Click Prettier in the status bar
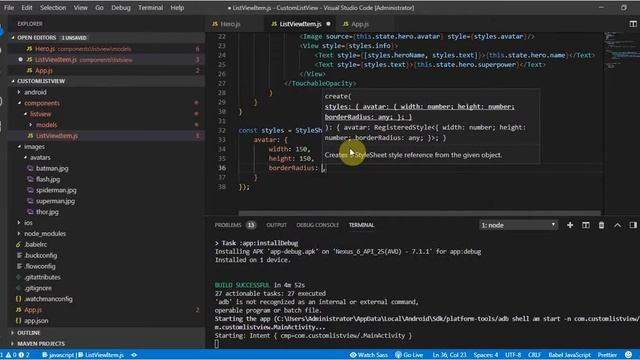Viewport: 640px width, 360px height. pyautogui.click(x=607, y=355)
